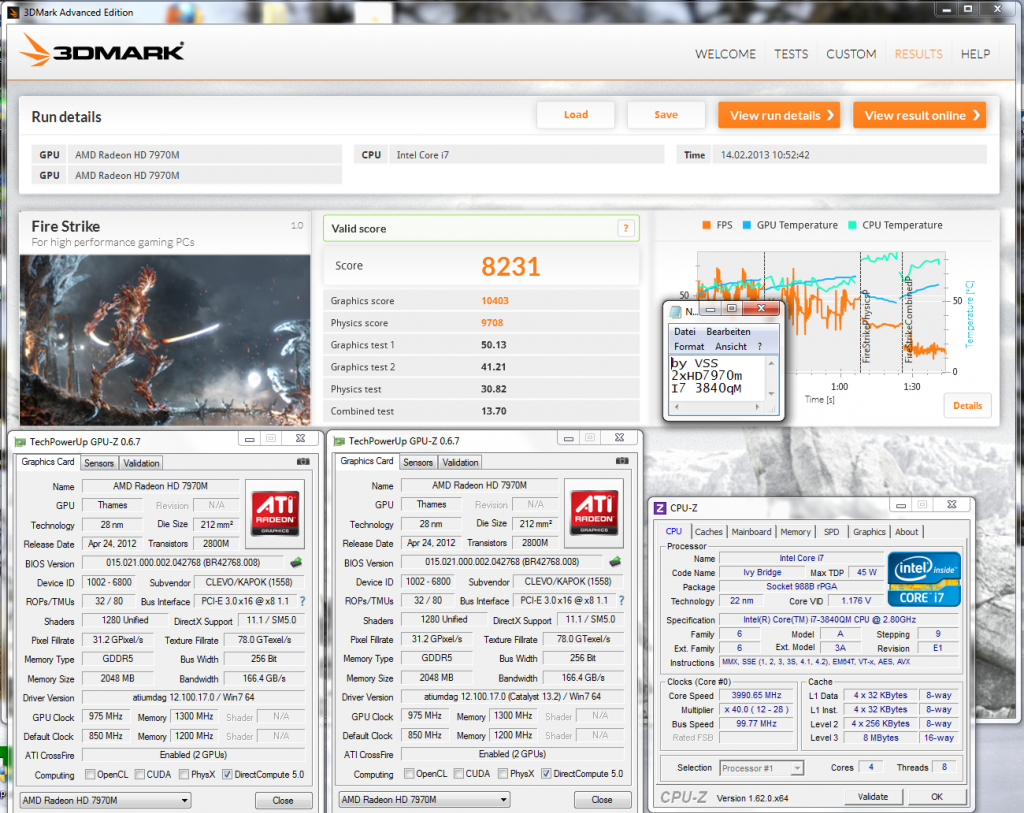The width and height of the screenshot is (1024, 813).
Task: Toggle PhysX checkbox in right GPU-Z
Action: pos(503,774)
